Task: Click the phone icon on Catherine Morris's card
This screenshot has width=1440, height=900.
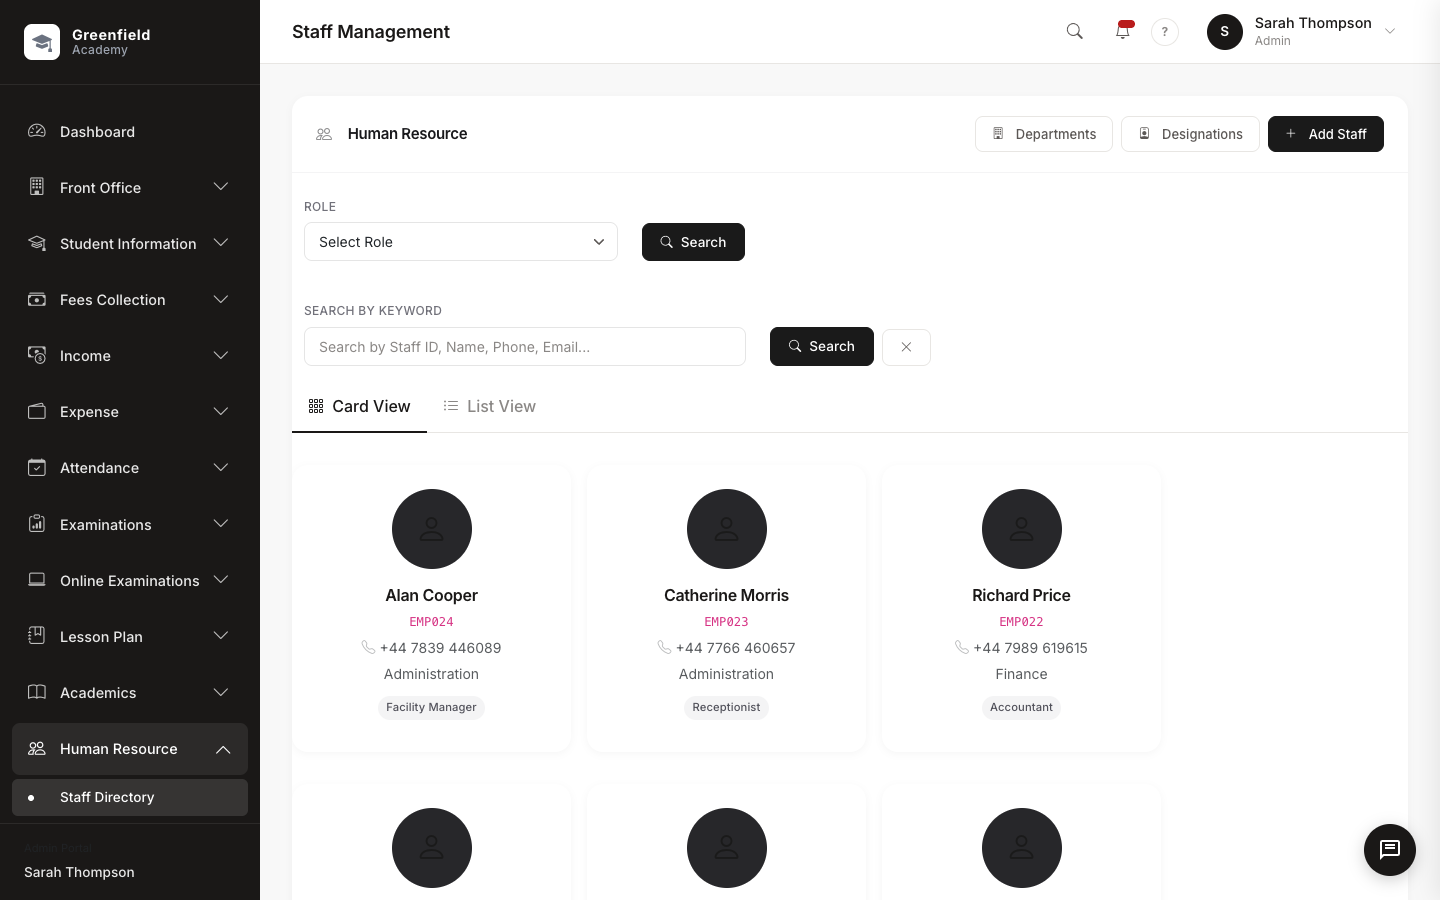Action: click(664, 647)
